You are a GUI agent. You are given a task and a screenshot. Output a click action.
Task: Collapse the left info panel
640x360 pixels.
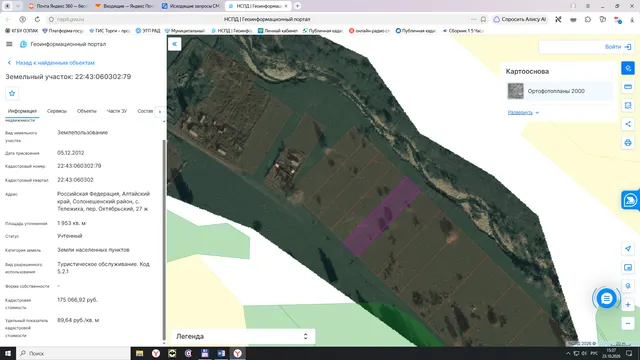point(174,44)
